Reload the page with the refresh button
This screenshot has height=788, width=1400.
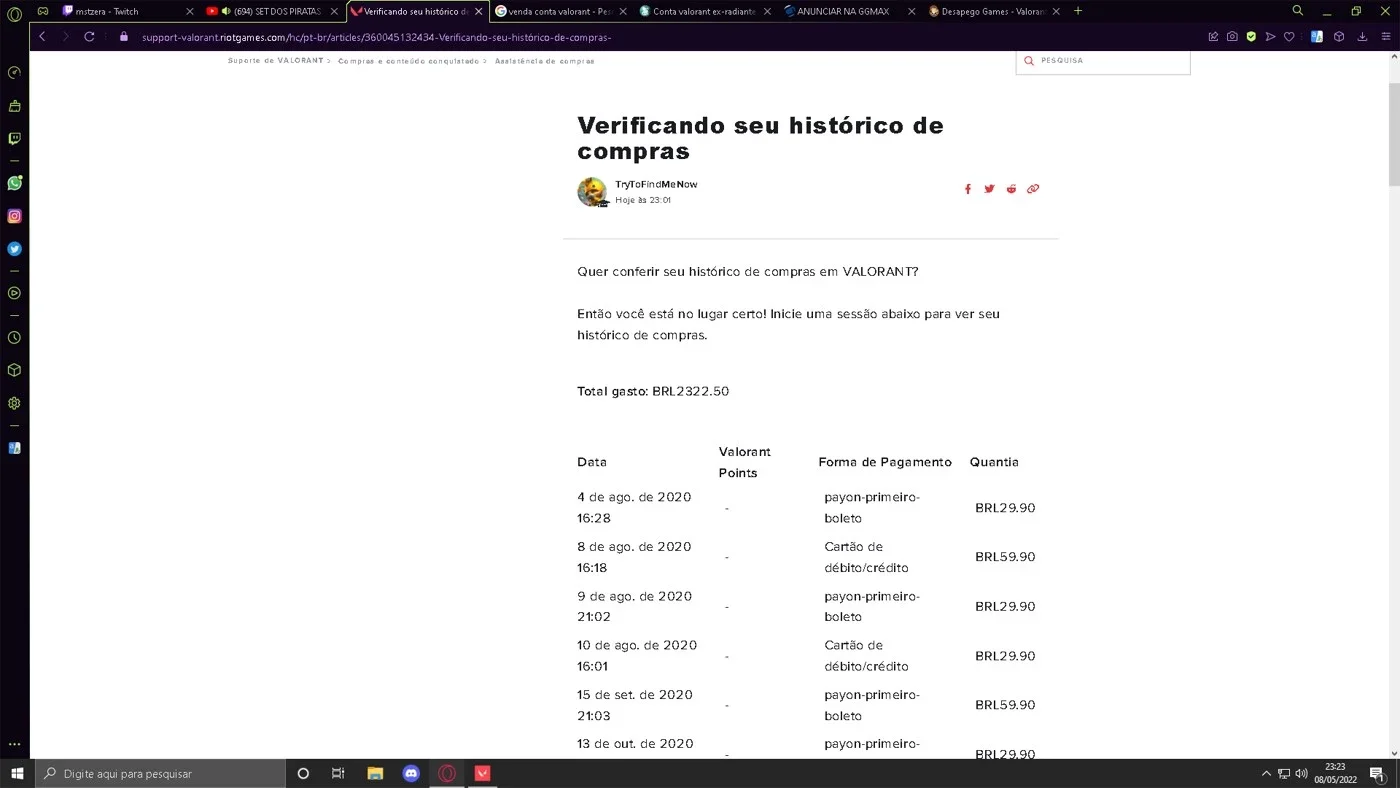click(x=89, y=37)
